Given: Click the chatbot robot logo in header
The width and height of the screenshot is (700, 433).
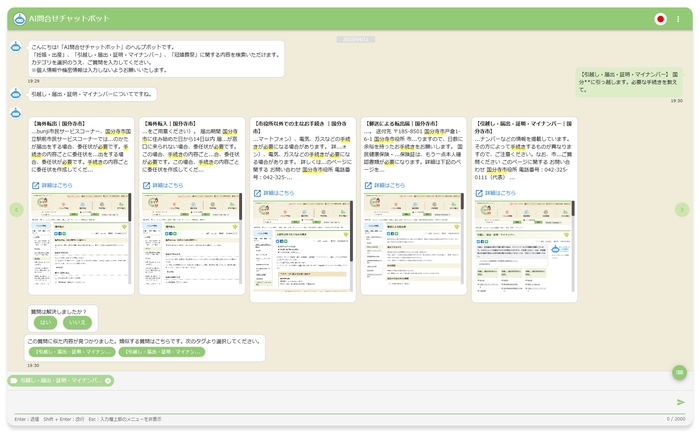Looking at the screenshot, I should point(20,19).
